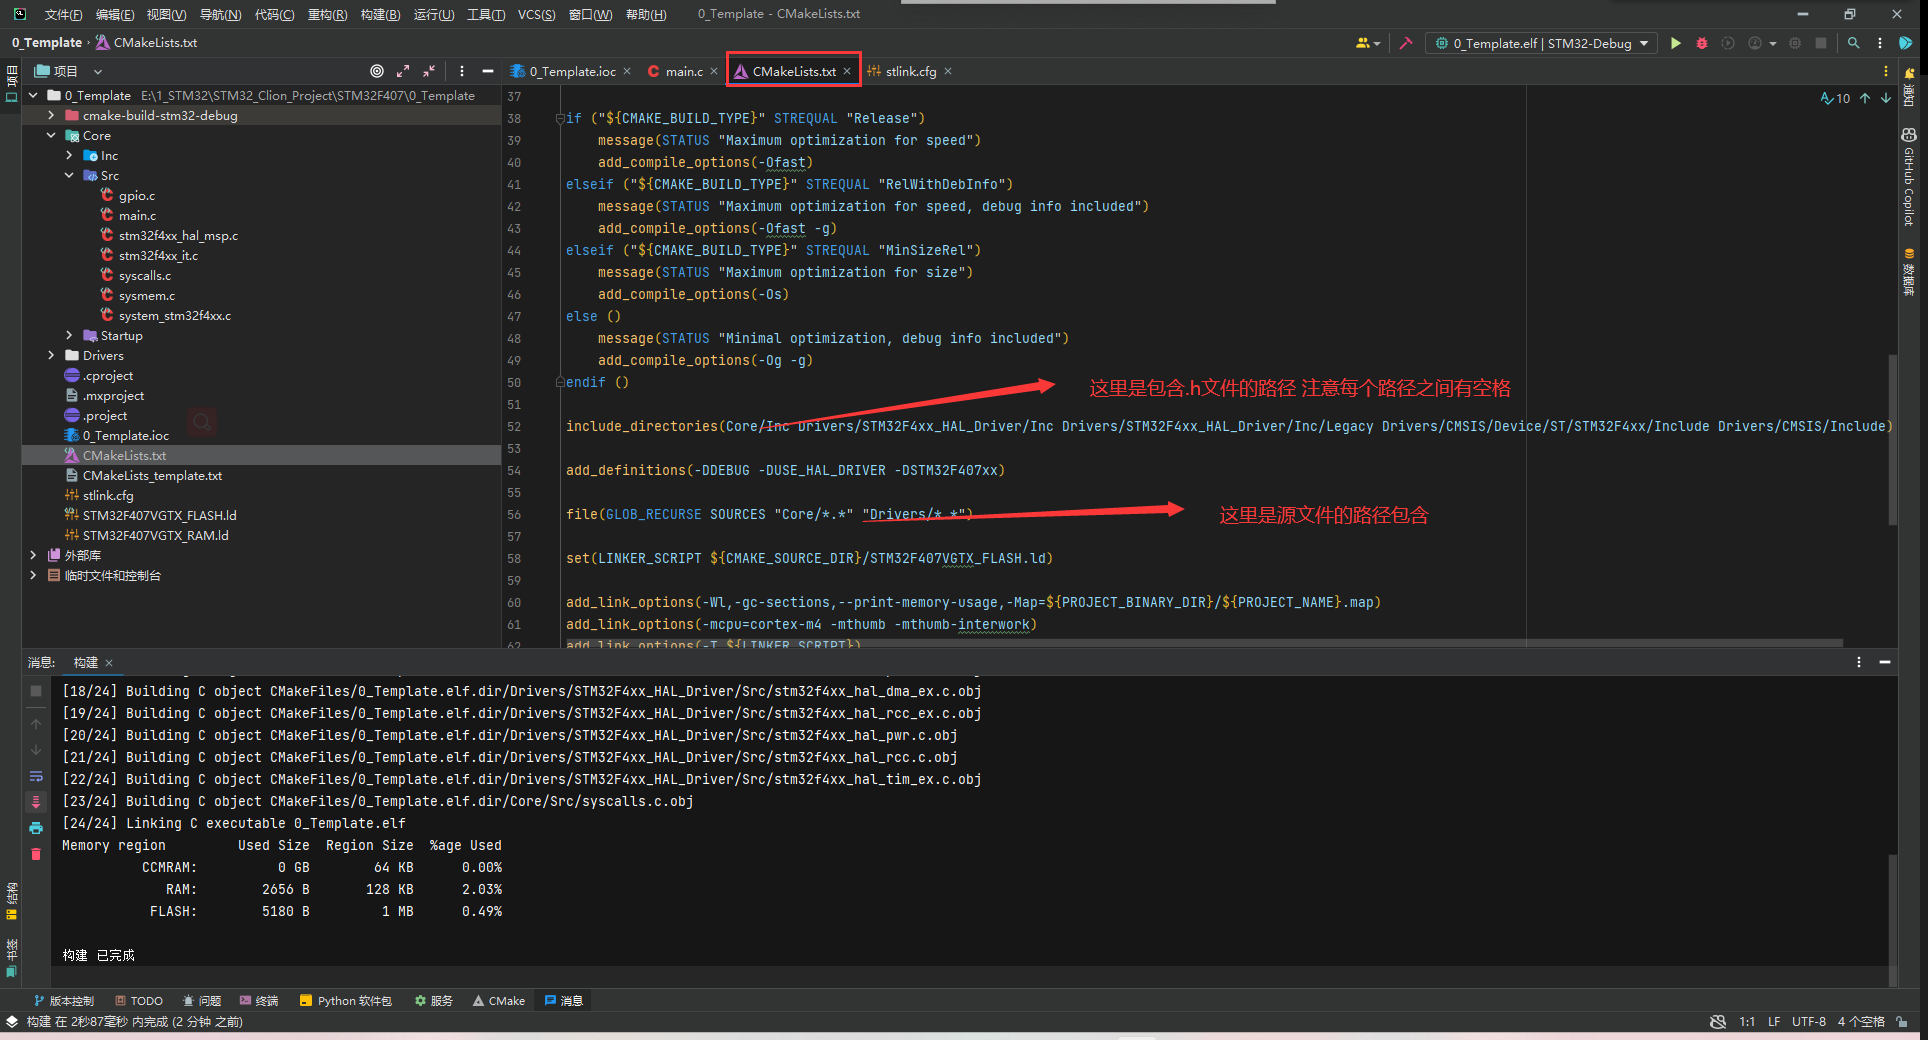The height and width of the screenshot is (1040, 1928).
Task: Export build output using the printer icon
Action: (36, 827)
